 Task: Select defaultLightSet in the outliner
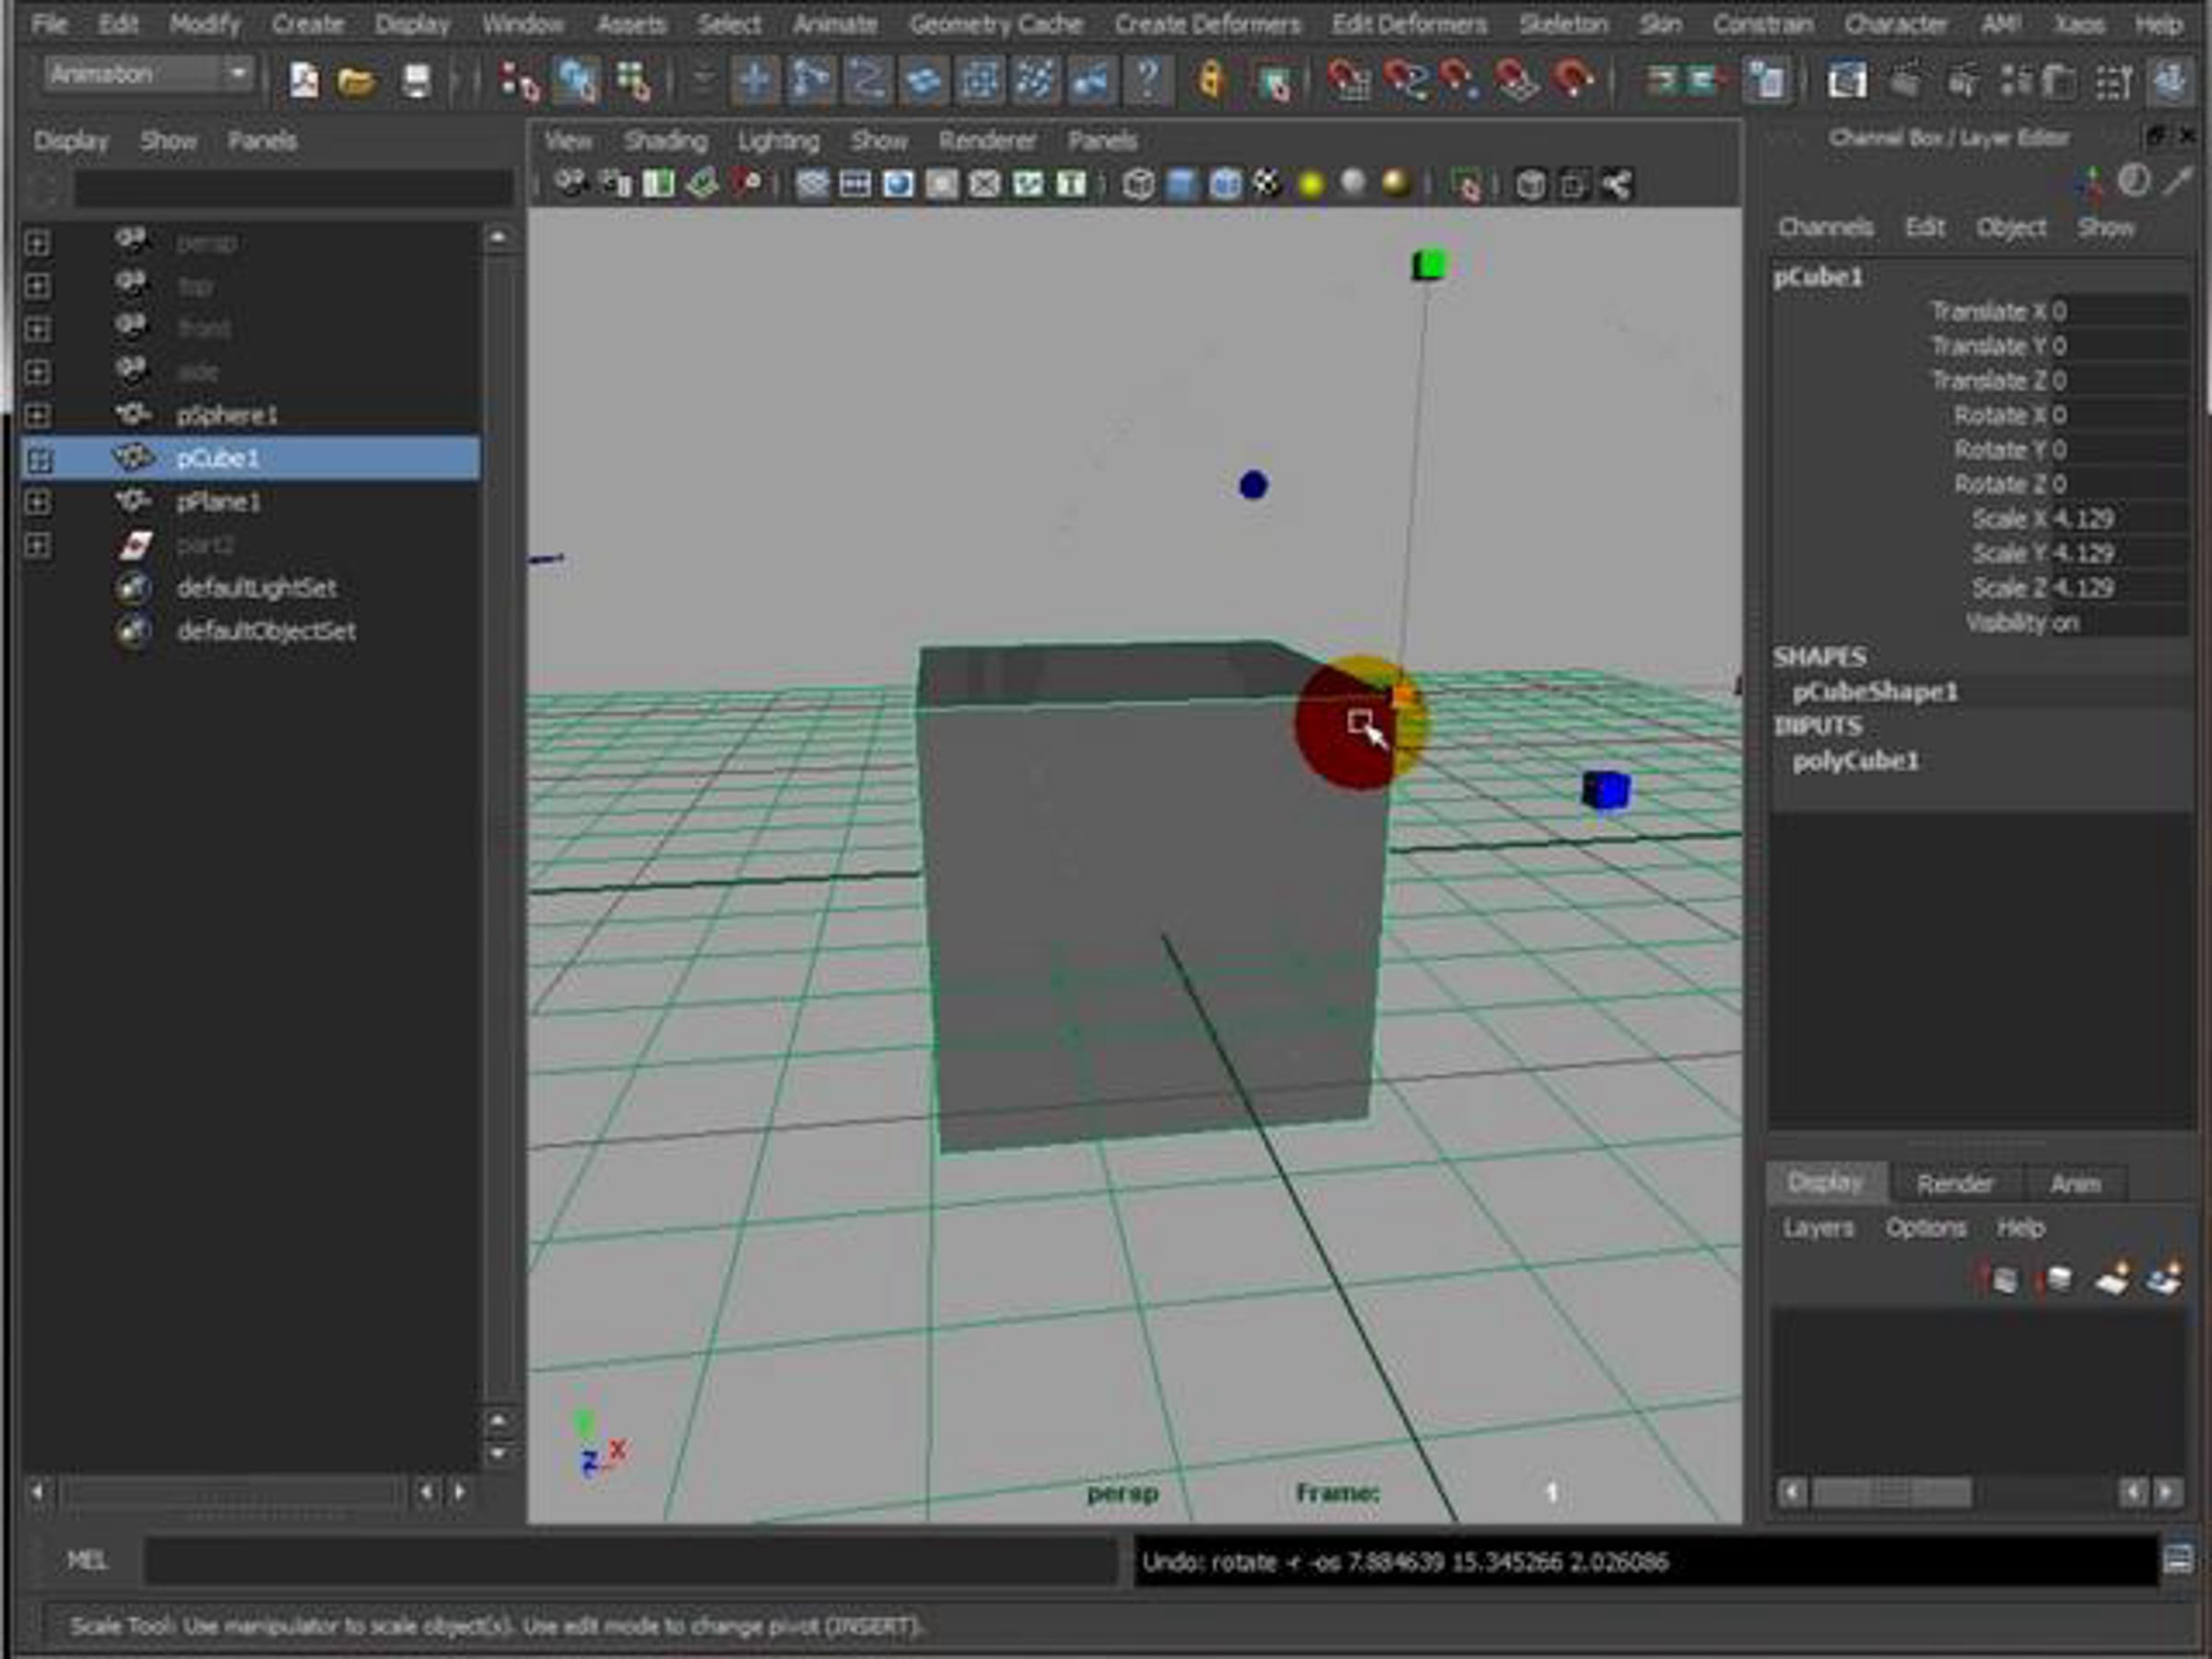(x=256, y=588)
